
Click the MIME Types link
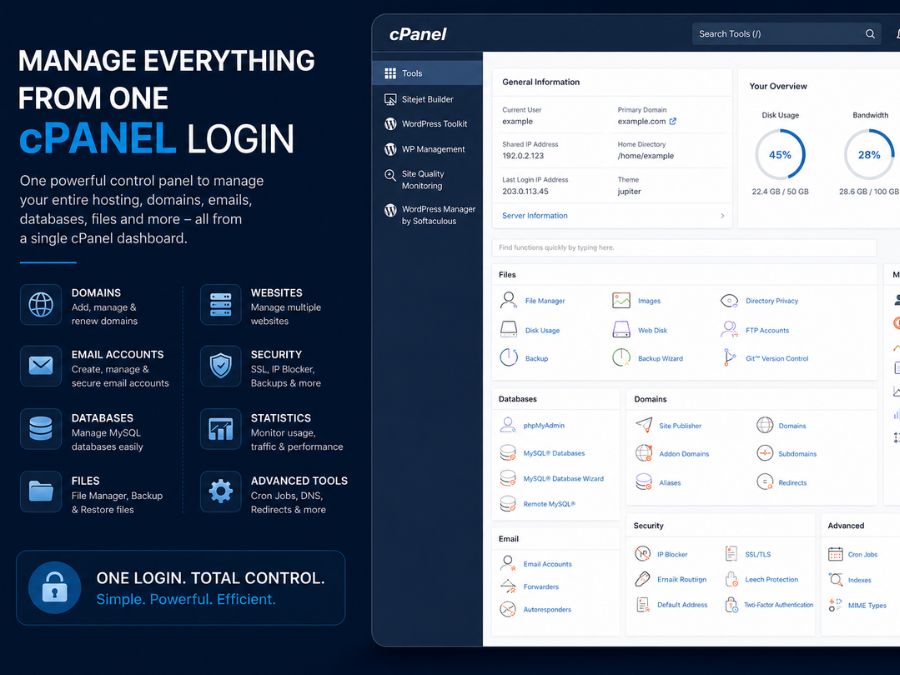(867, 605)
